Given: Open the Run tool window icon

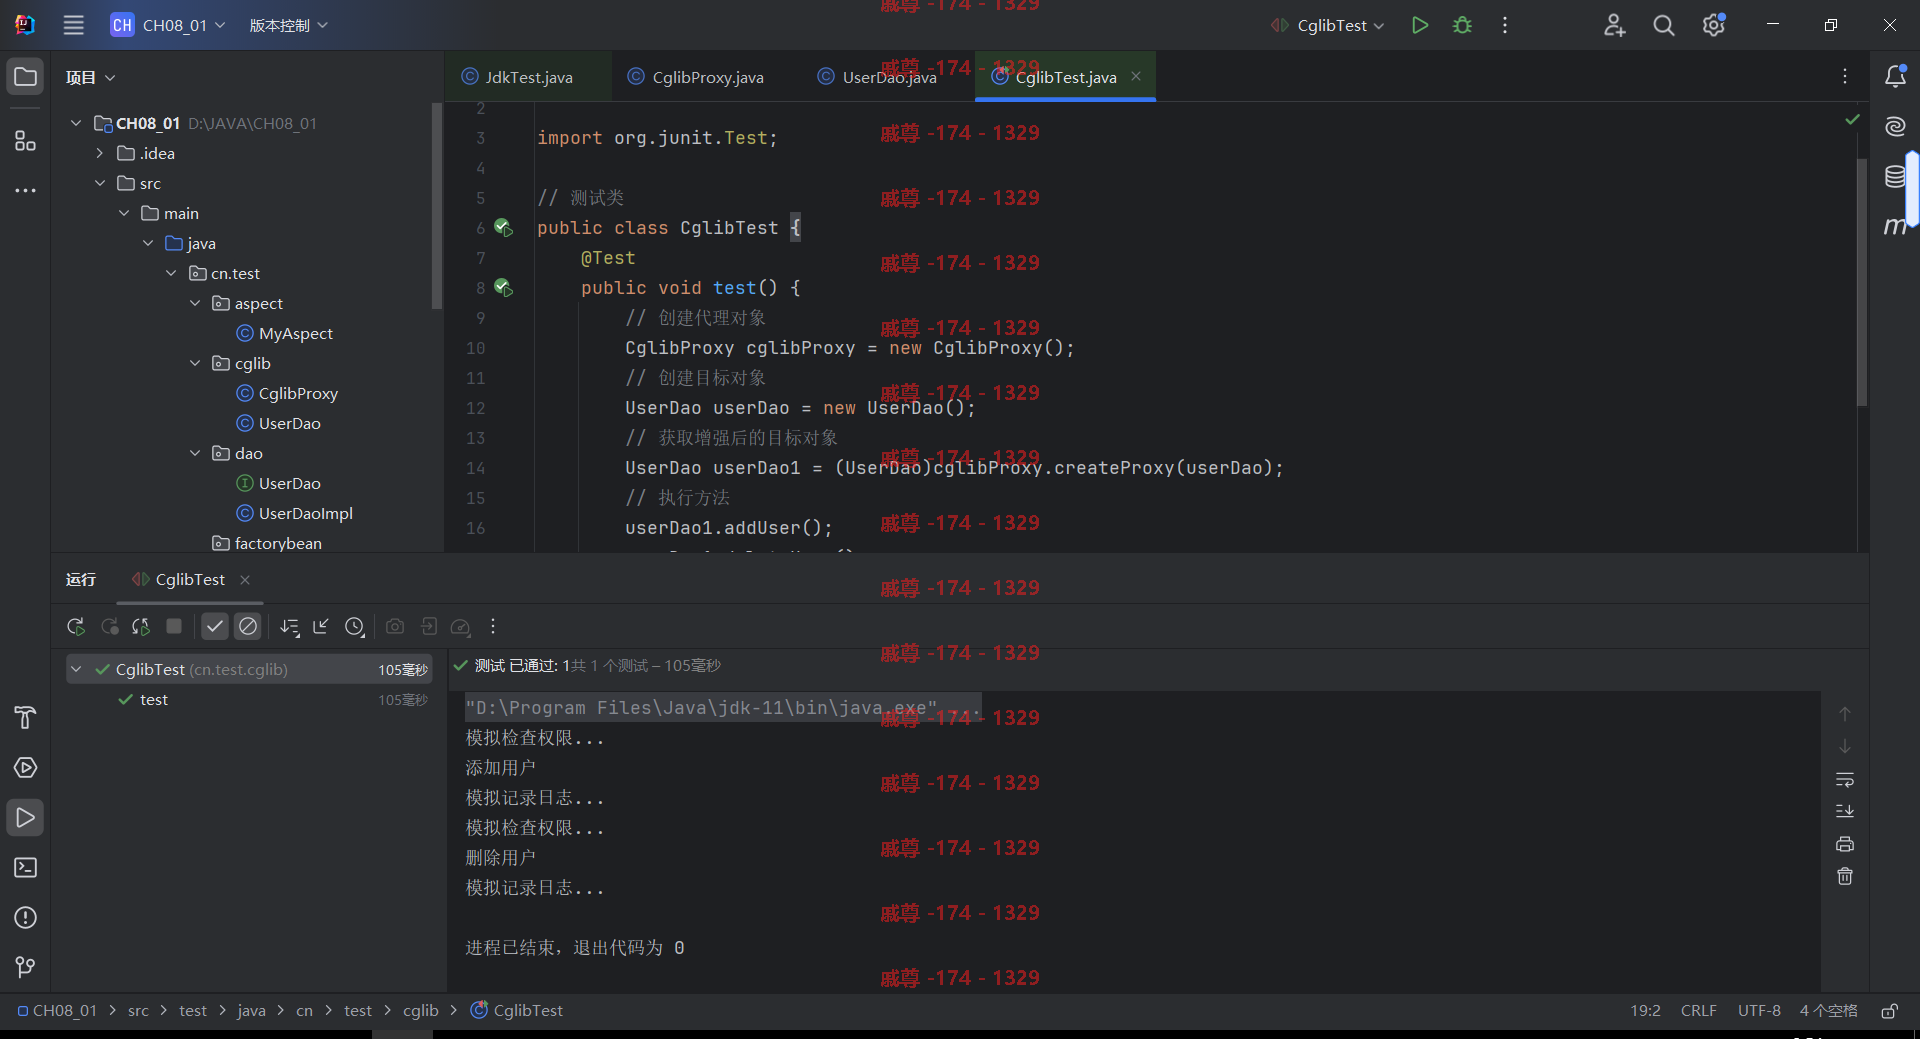Looking at the screenshot, I should (x=25, y=817).
